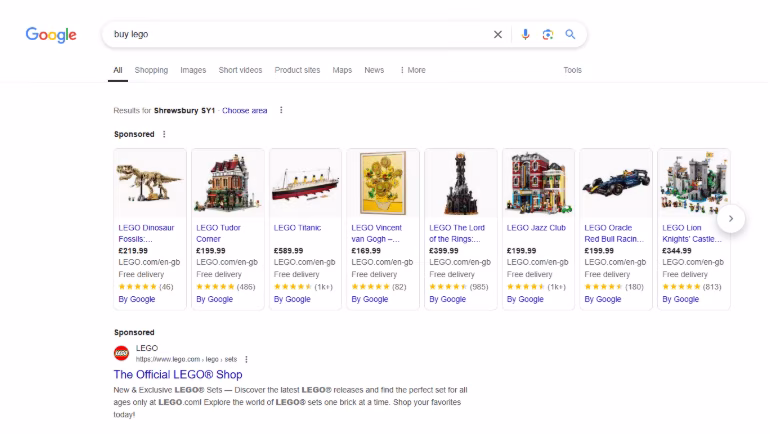Click By Google under Vincent van Gogh

tap(369, 299)
